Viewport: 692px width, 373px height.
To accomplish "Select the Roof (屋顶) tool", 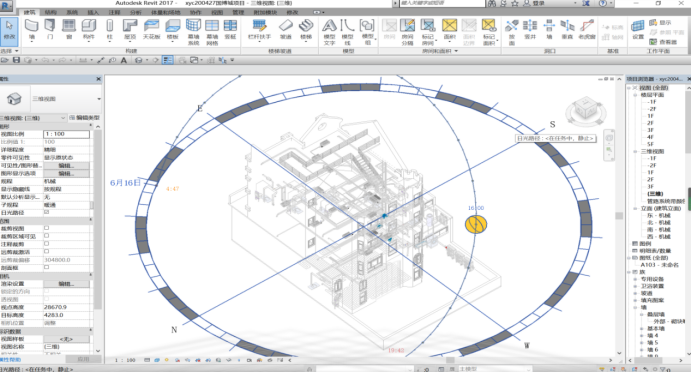I will tap(130, 30).
